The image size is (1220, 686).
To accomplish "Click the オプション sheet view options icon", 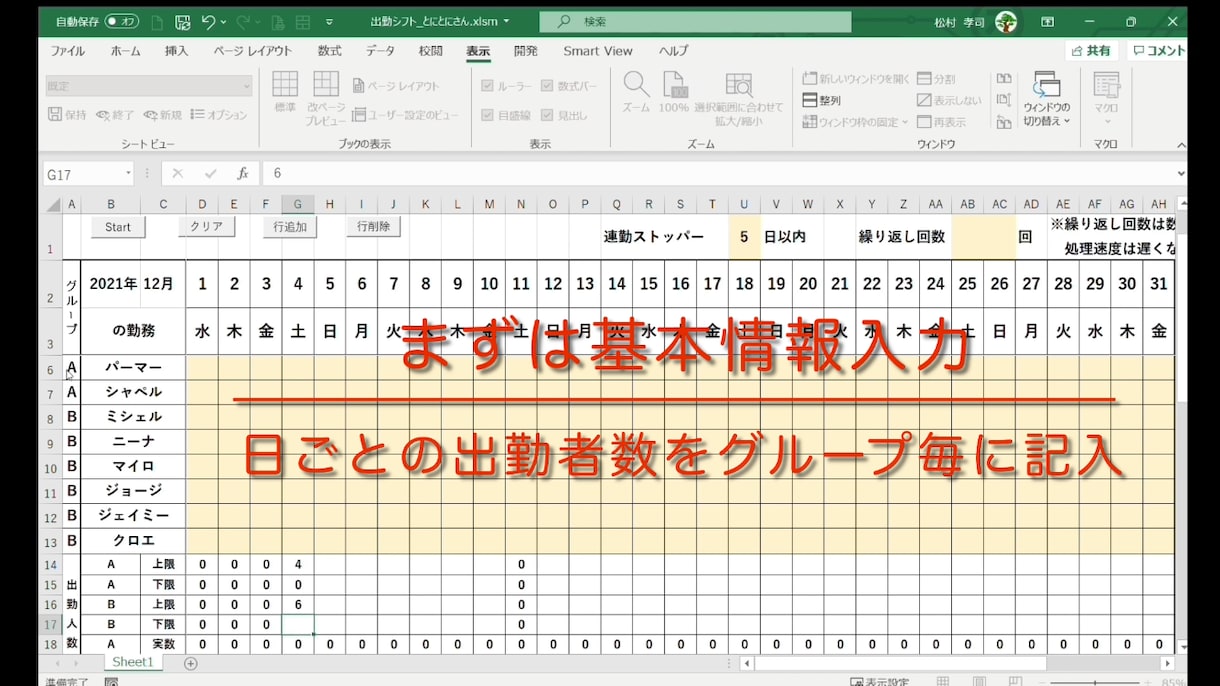I will click(x=218, y=115).
